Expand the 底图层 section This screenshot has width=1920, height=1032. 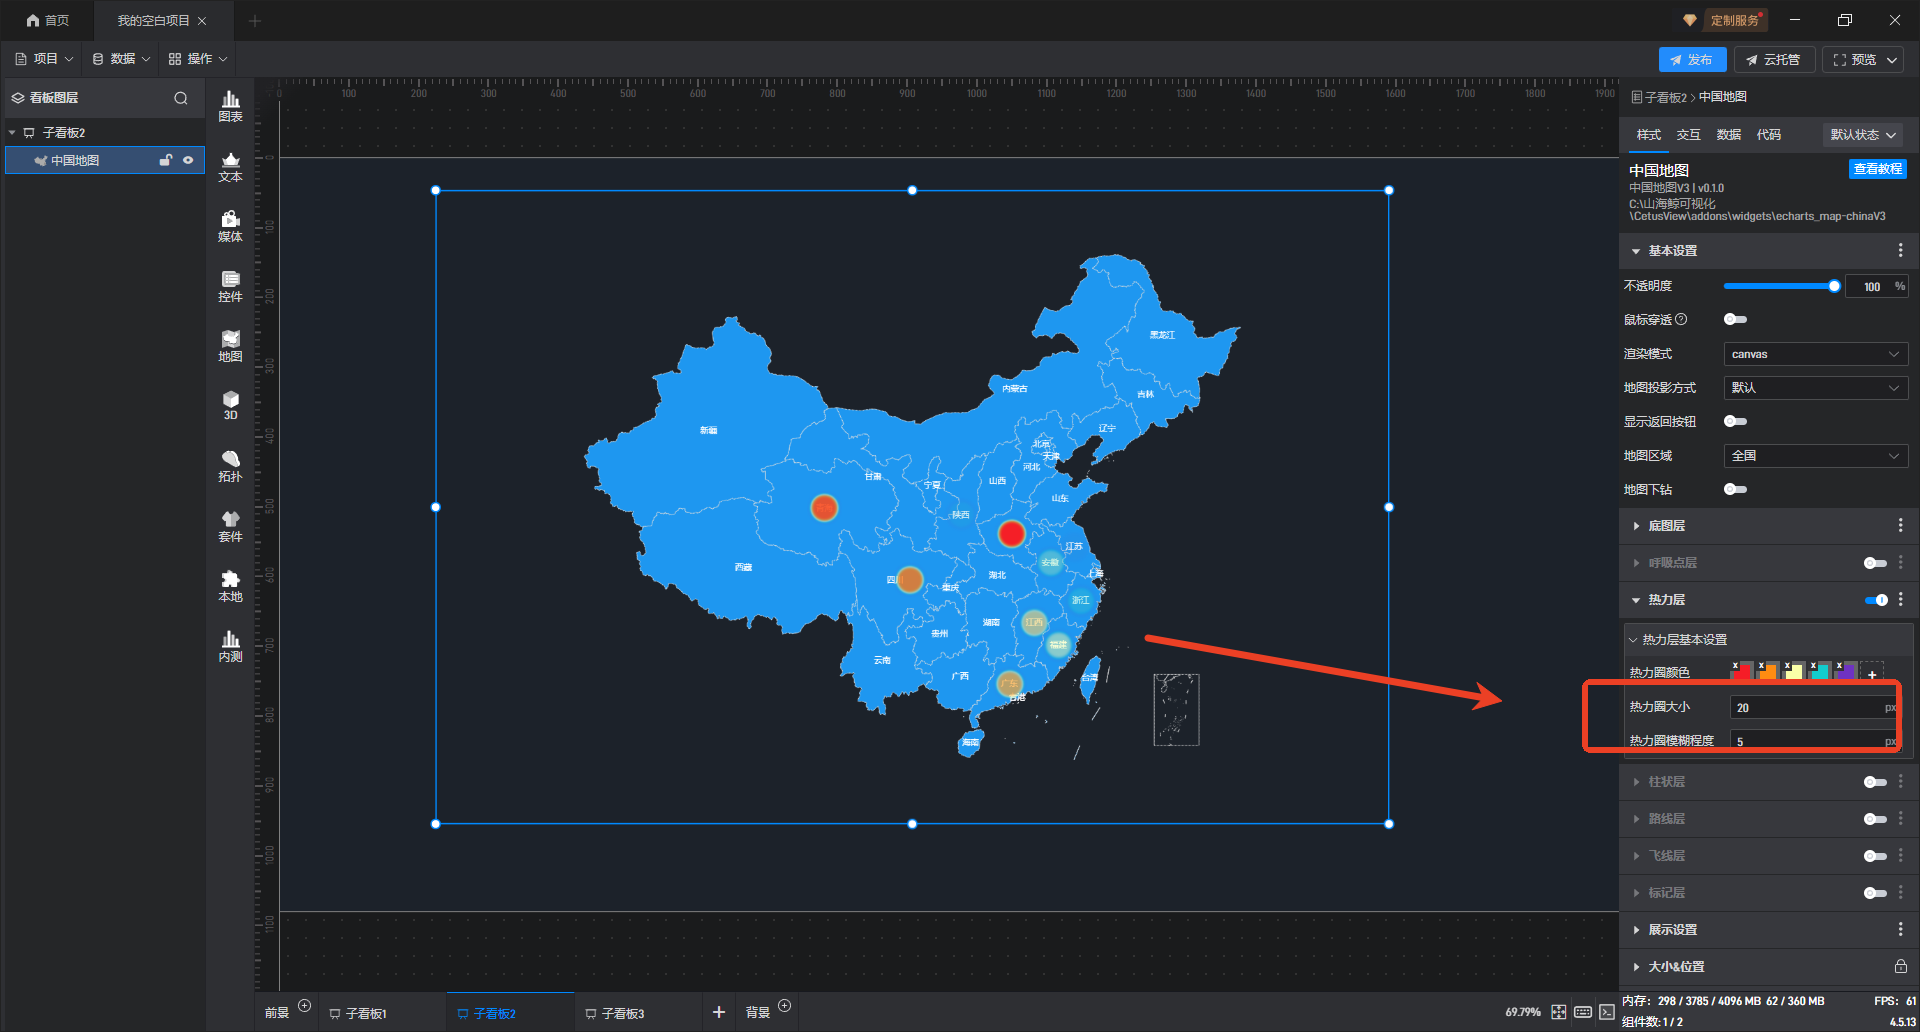click(1666, 526)
